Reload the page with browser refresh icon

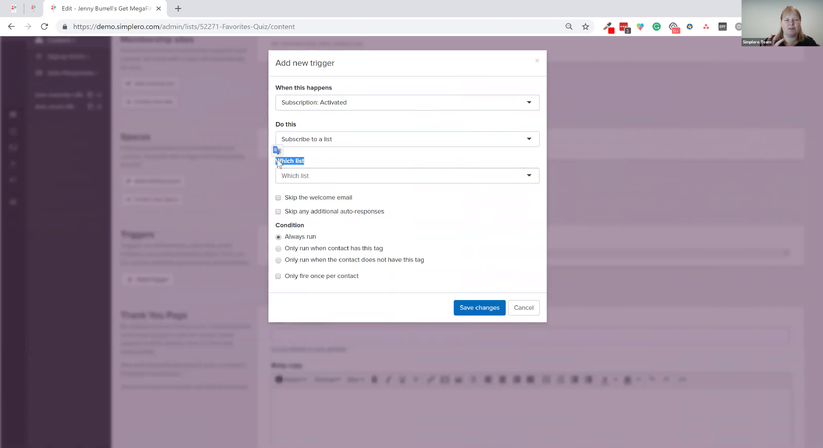(x=45, y=26)
